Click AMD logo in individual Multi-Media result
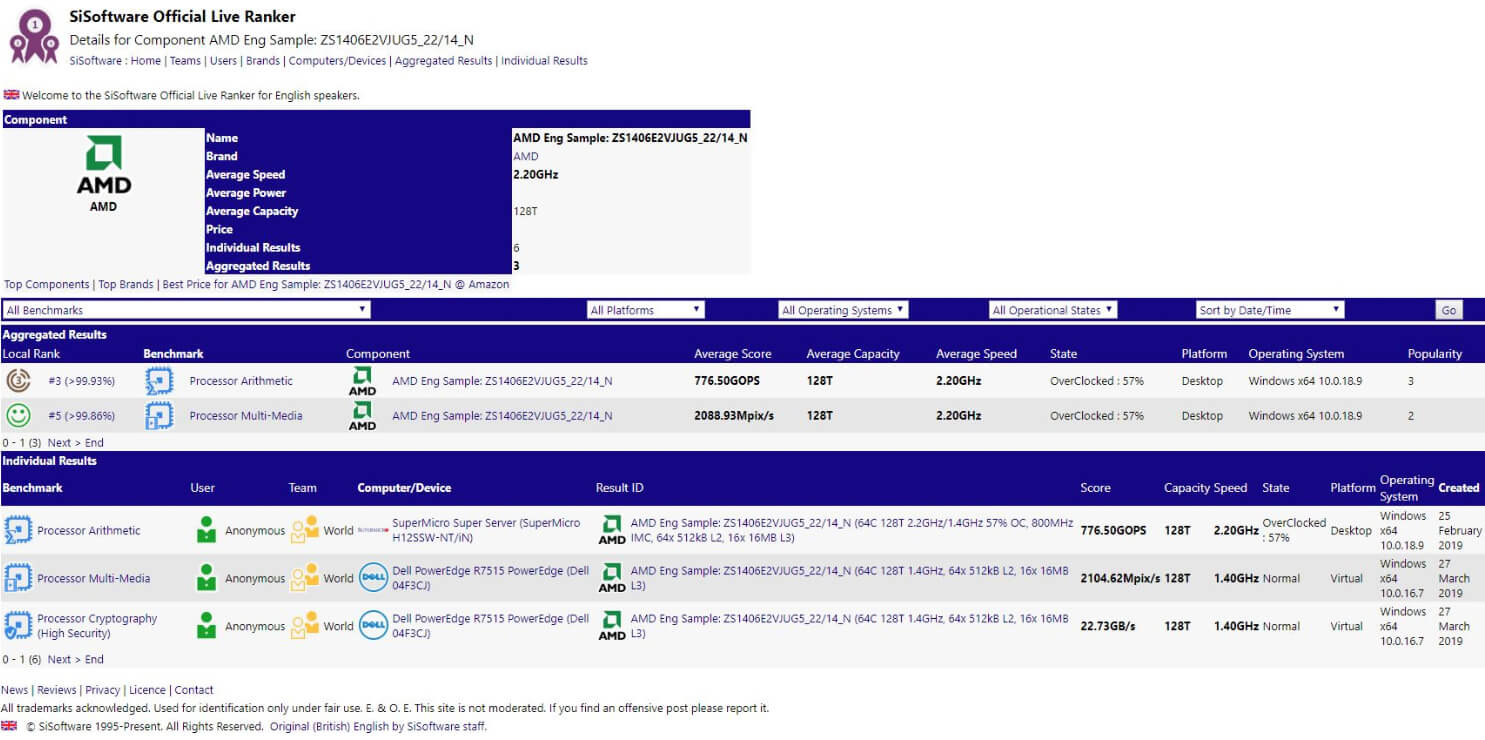Viewport: 1485px width, 740px height. [x=612, y=578]
